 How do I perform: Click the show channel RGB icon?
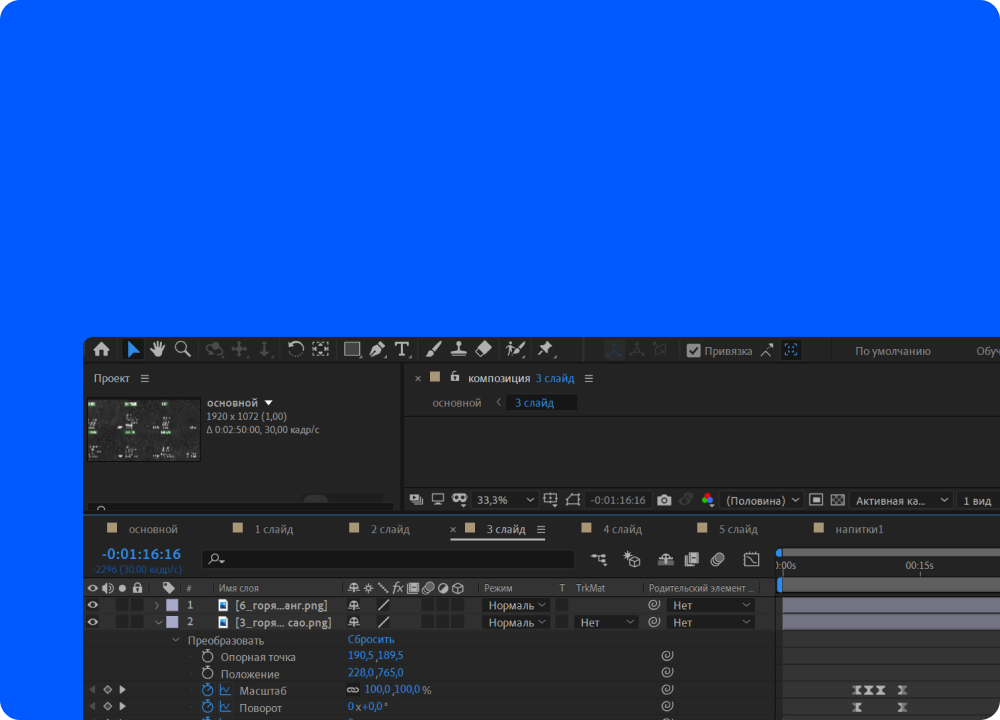point(707,500)
